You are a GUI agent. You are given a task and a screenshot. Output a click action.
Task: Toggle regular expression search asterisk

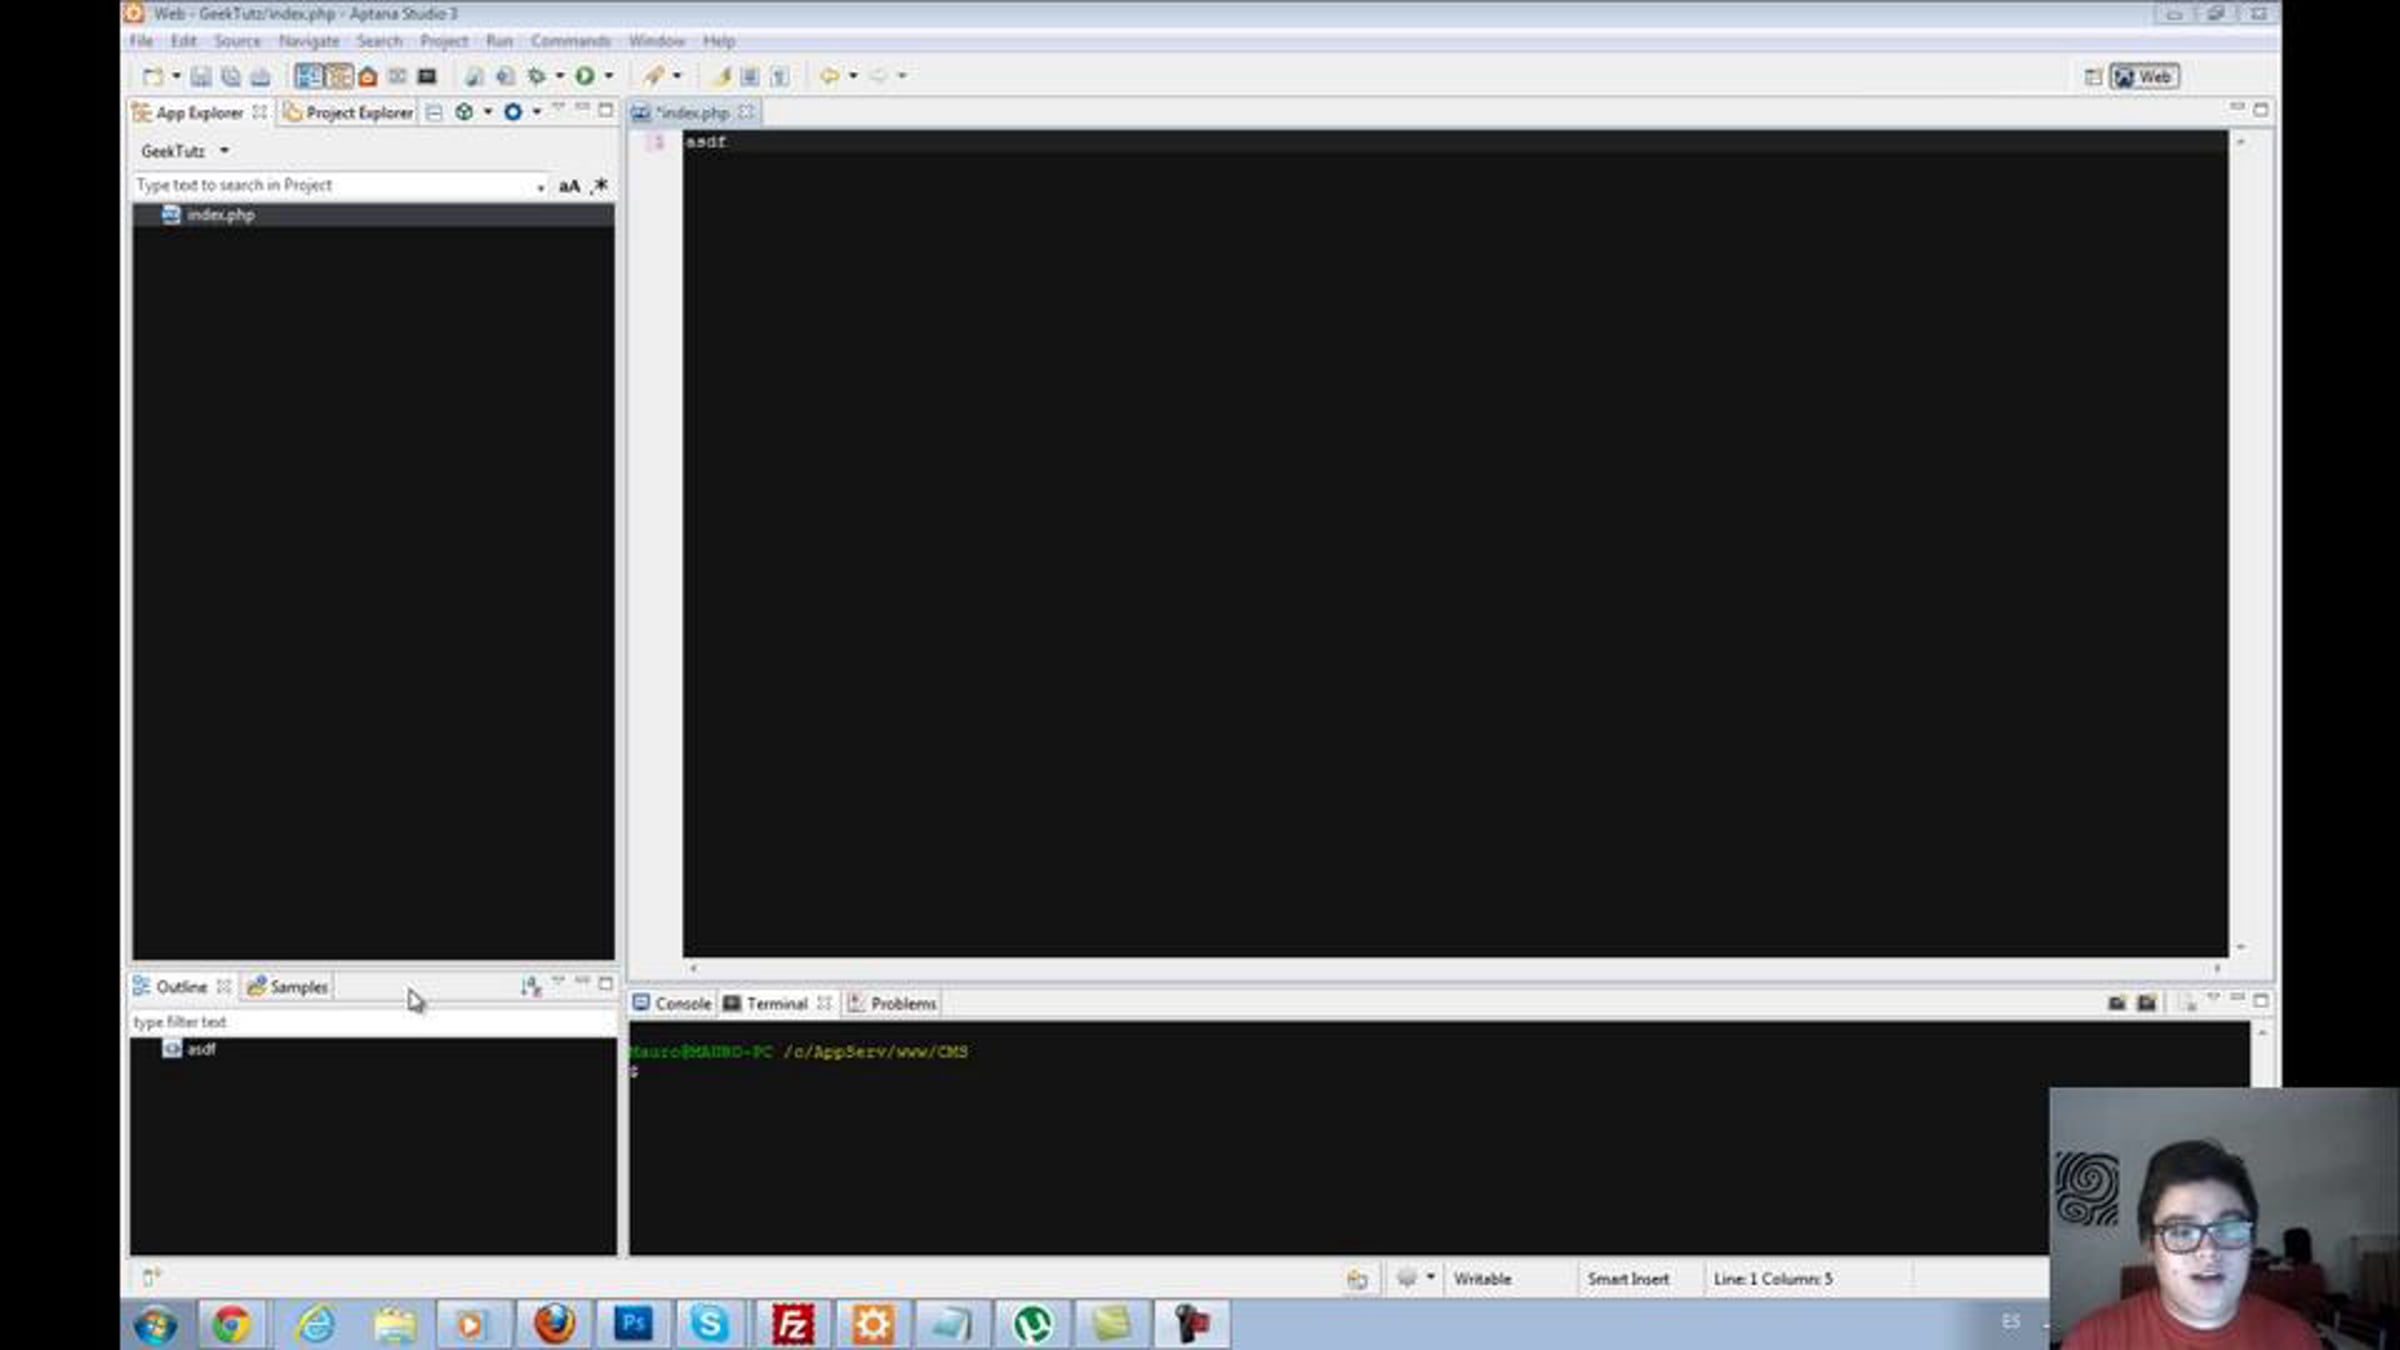pos(600,186)
